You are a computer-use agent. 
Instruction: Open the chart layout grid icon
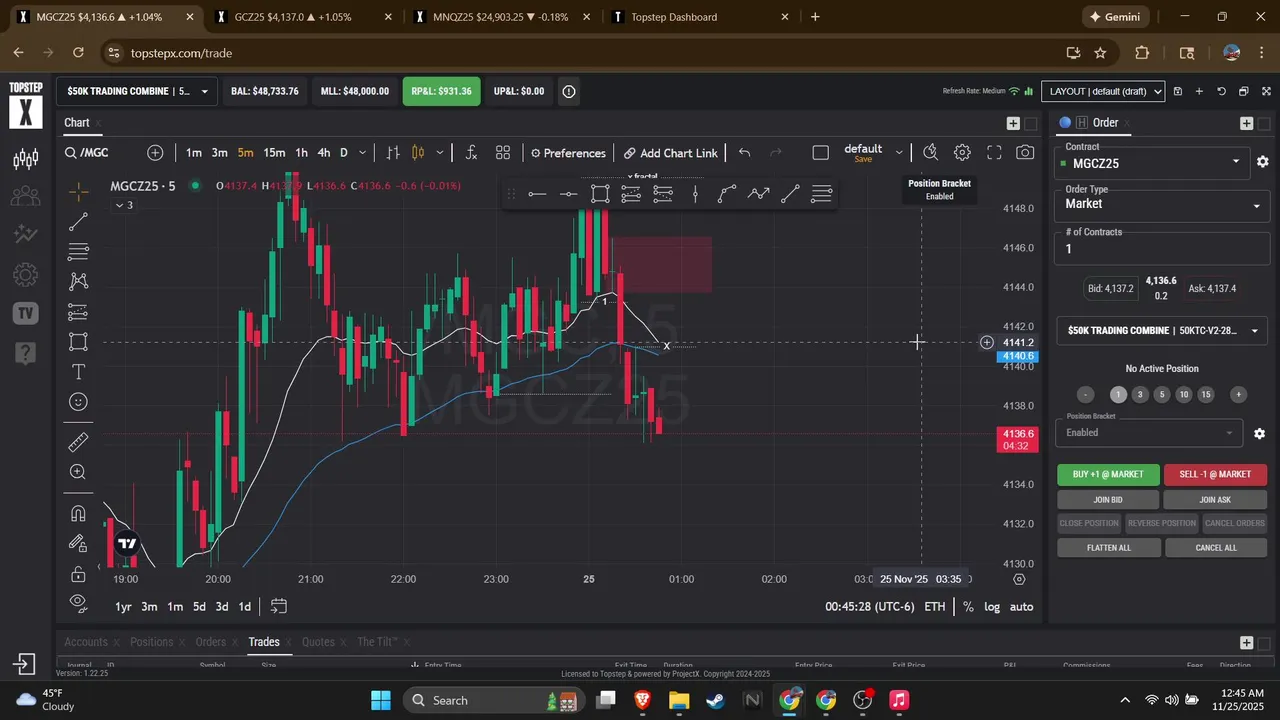click(x=503, y=153)
